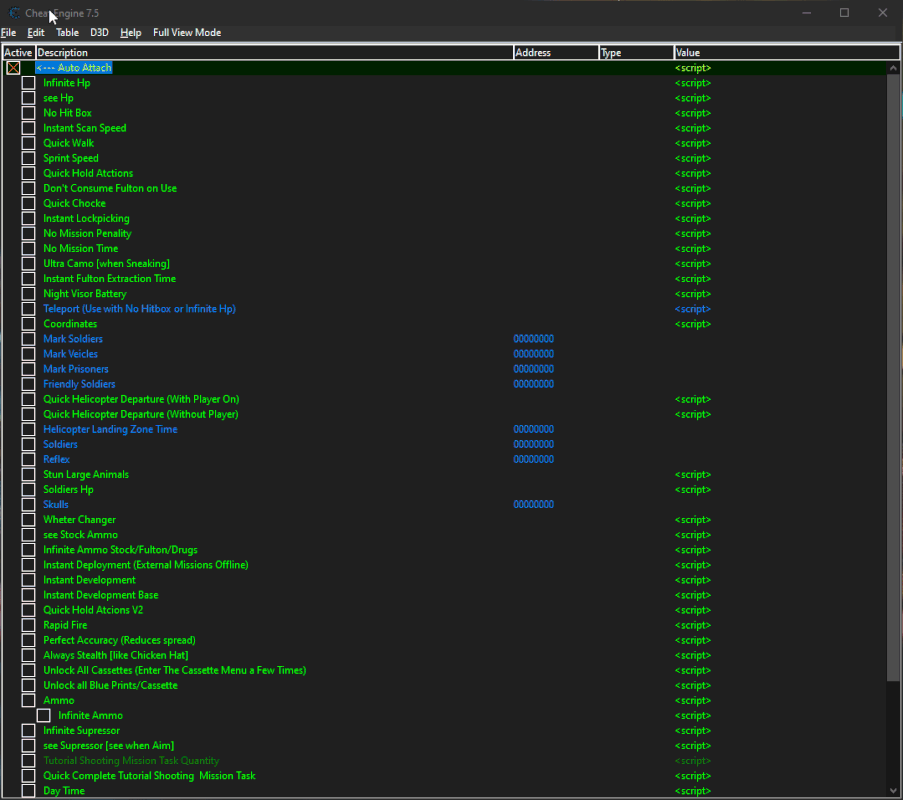Viewport: 903px width, 800px height.
Task: Click Mark Prisoners address value
Action: point(534,369)
